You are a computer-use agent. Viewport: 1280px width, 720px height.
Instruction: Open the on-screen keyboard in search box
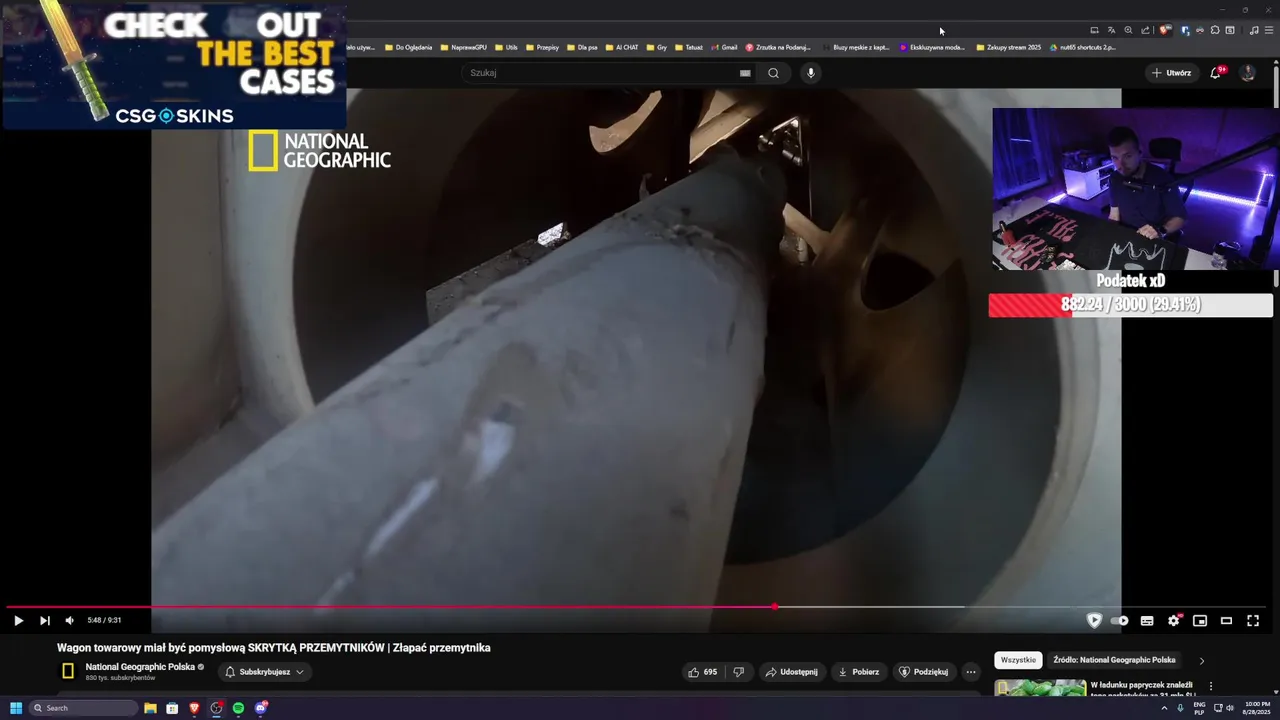click(x=745, y=73)
